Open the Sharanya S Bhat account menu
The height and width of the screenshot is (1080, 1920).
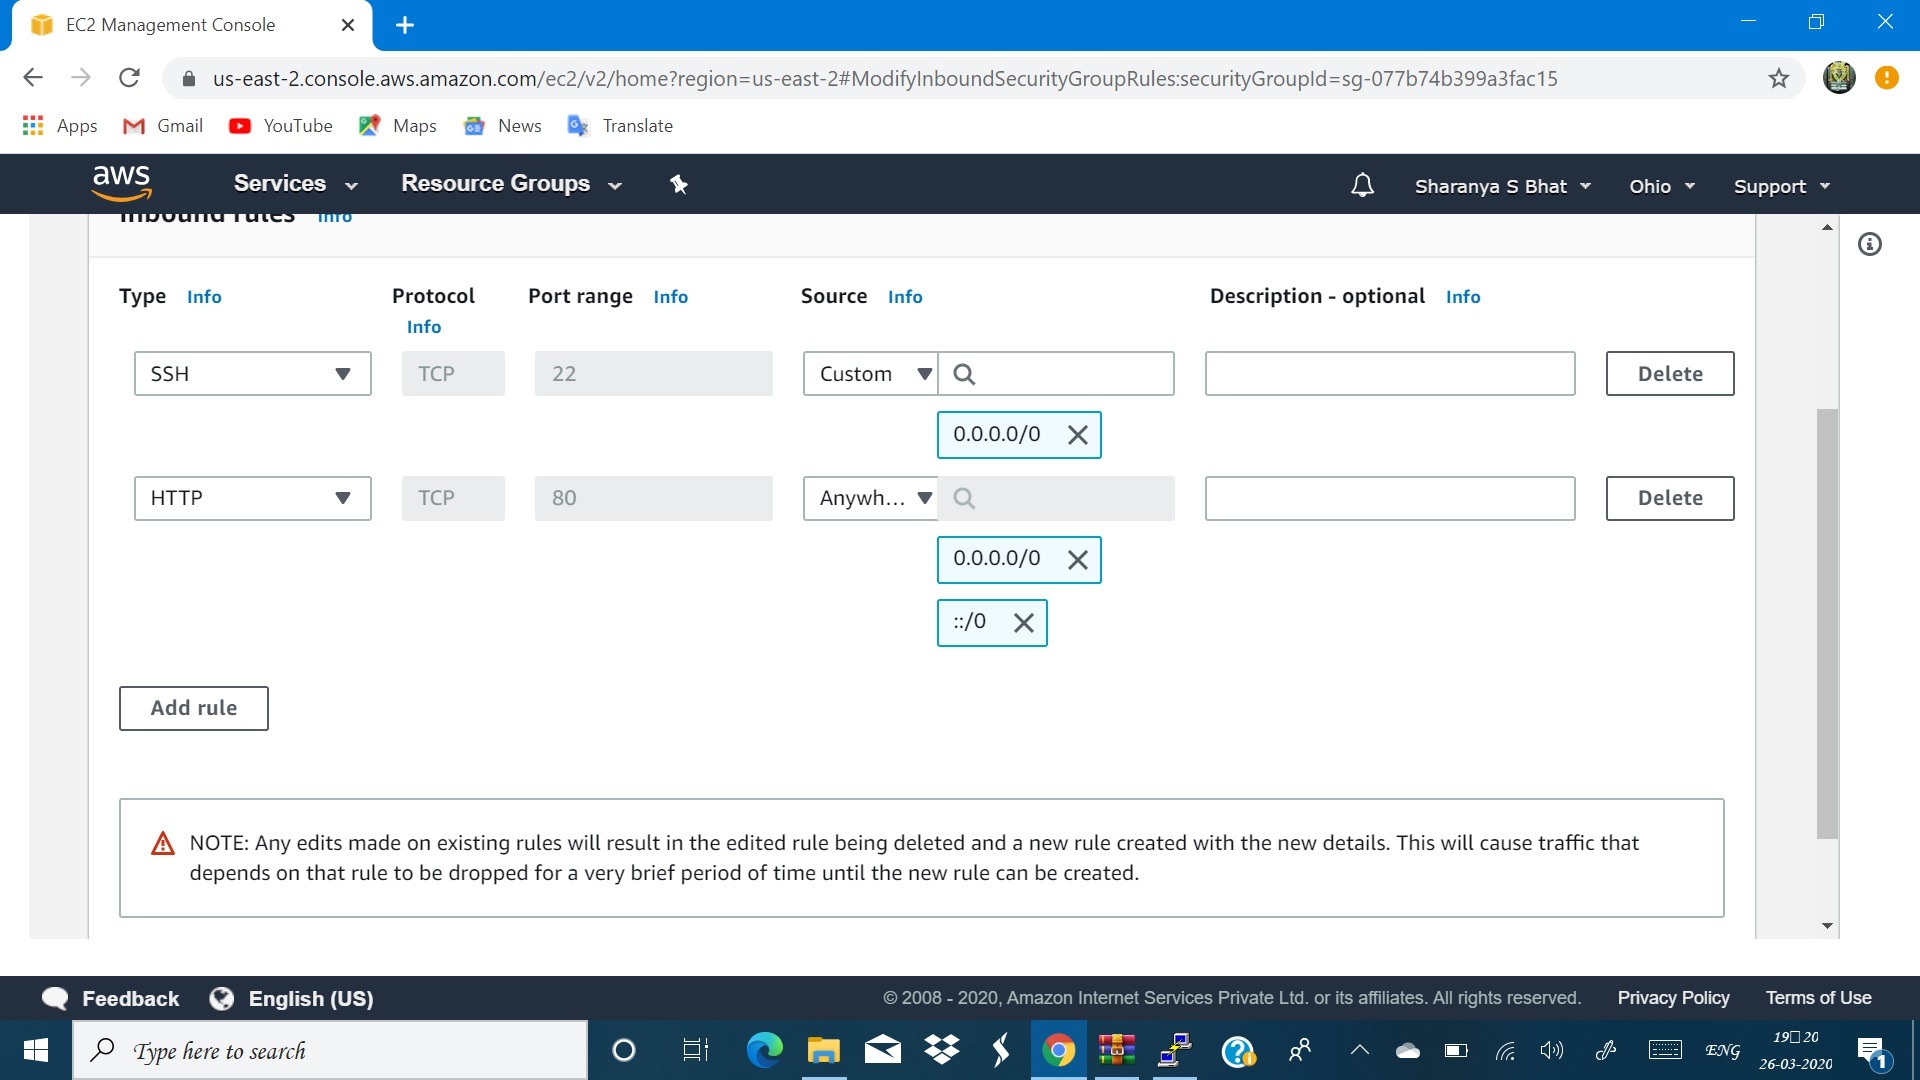point(1502,186)
